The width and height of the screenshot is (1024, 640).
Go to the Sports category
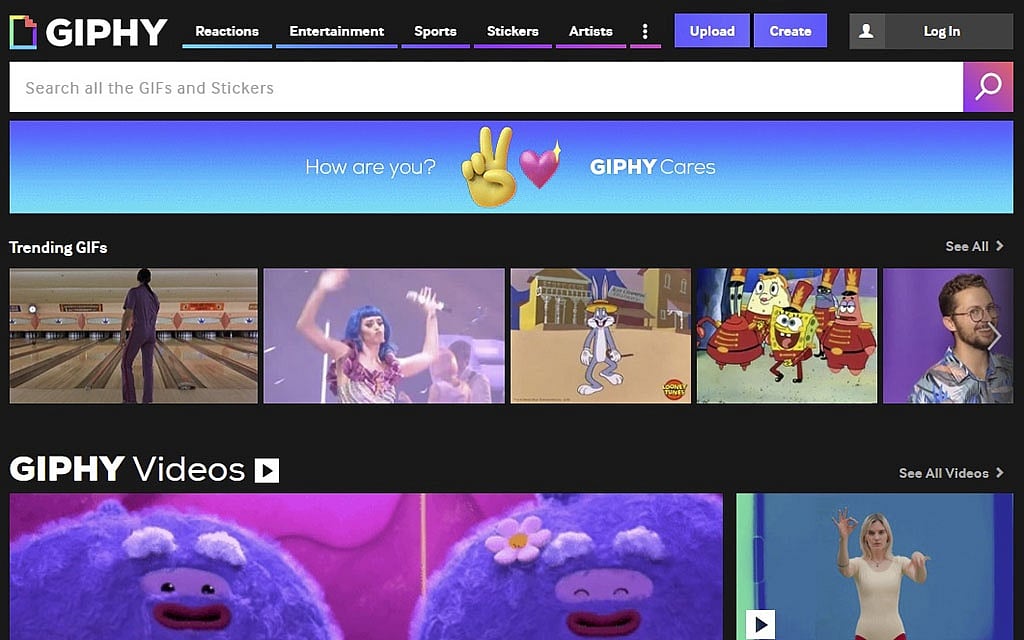point(435,31)
